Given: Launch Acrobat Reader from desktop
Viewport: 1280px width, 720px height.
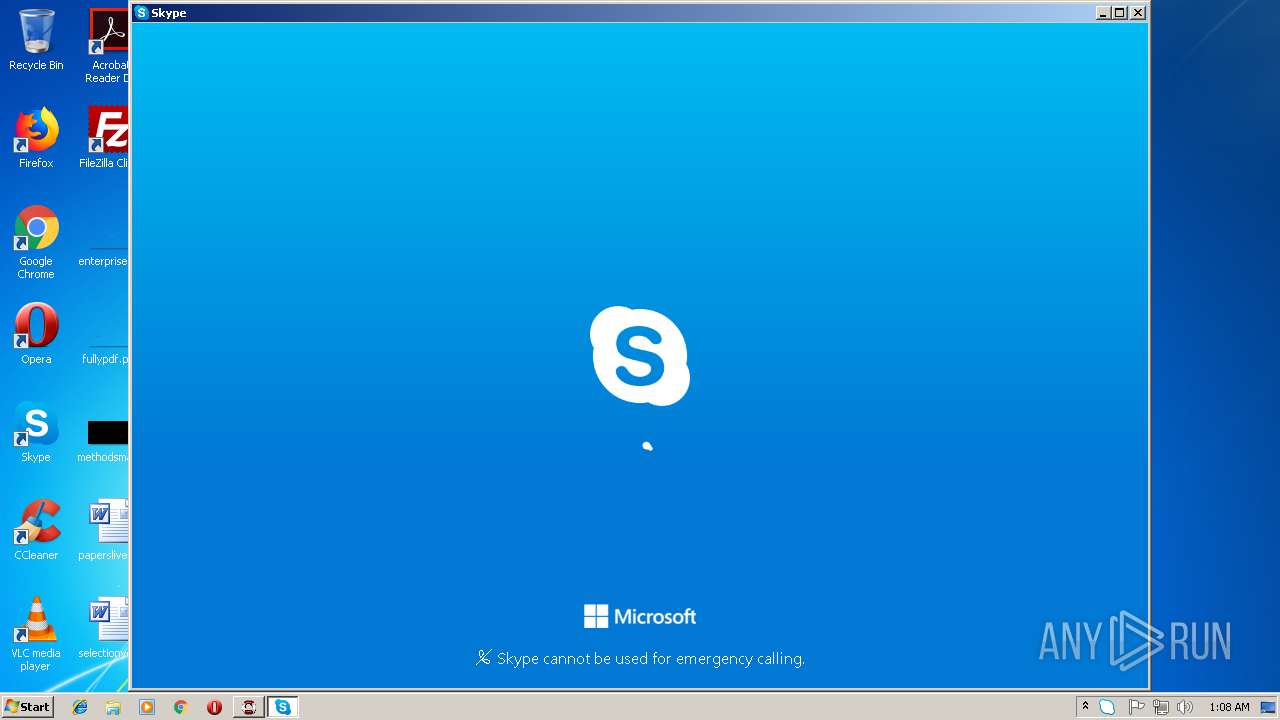Looking at the screenshot, I should tap(108, 45).
